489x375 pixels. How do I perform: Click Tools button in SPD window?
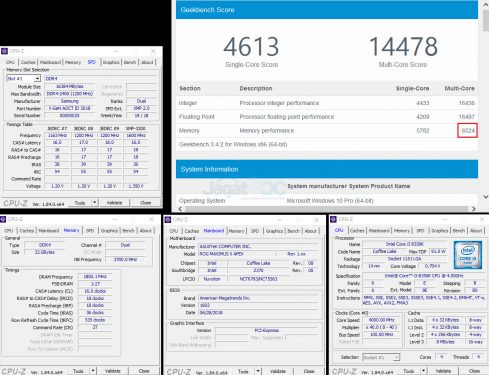point(80,203)
